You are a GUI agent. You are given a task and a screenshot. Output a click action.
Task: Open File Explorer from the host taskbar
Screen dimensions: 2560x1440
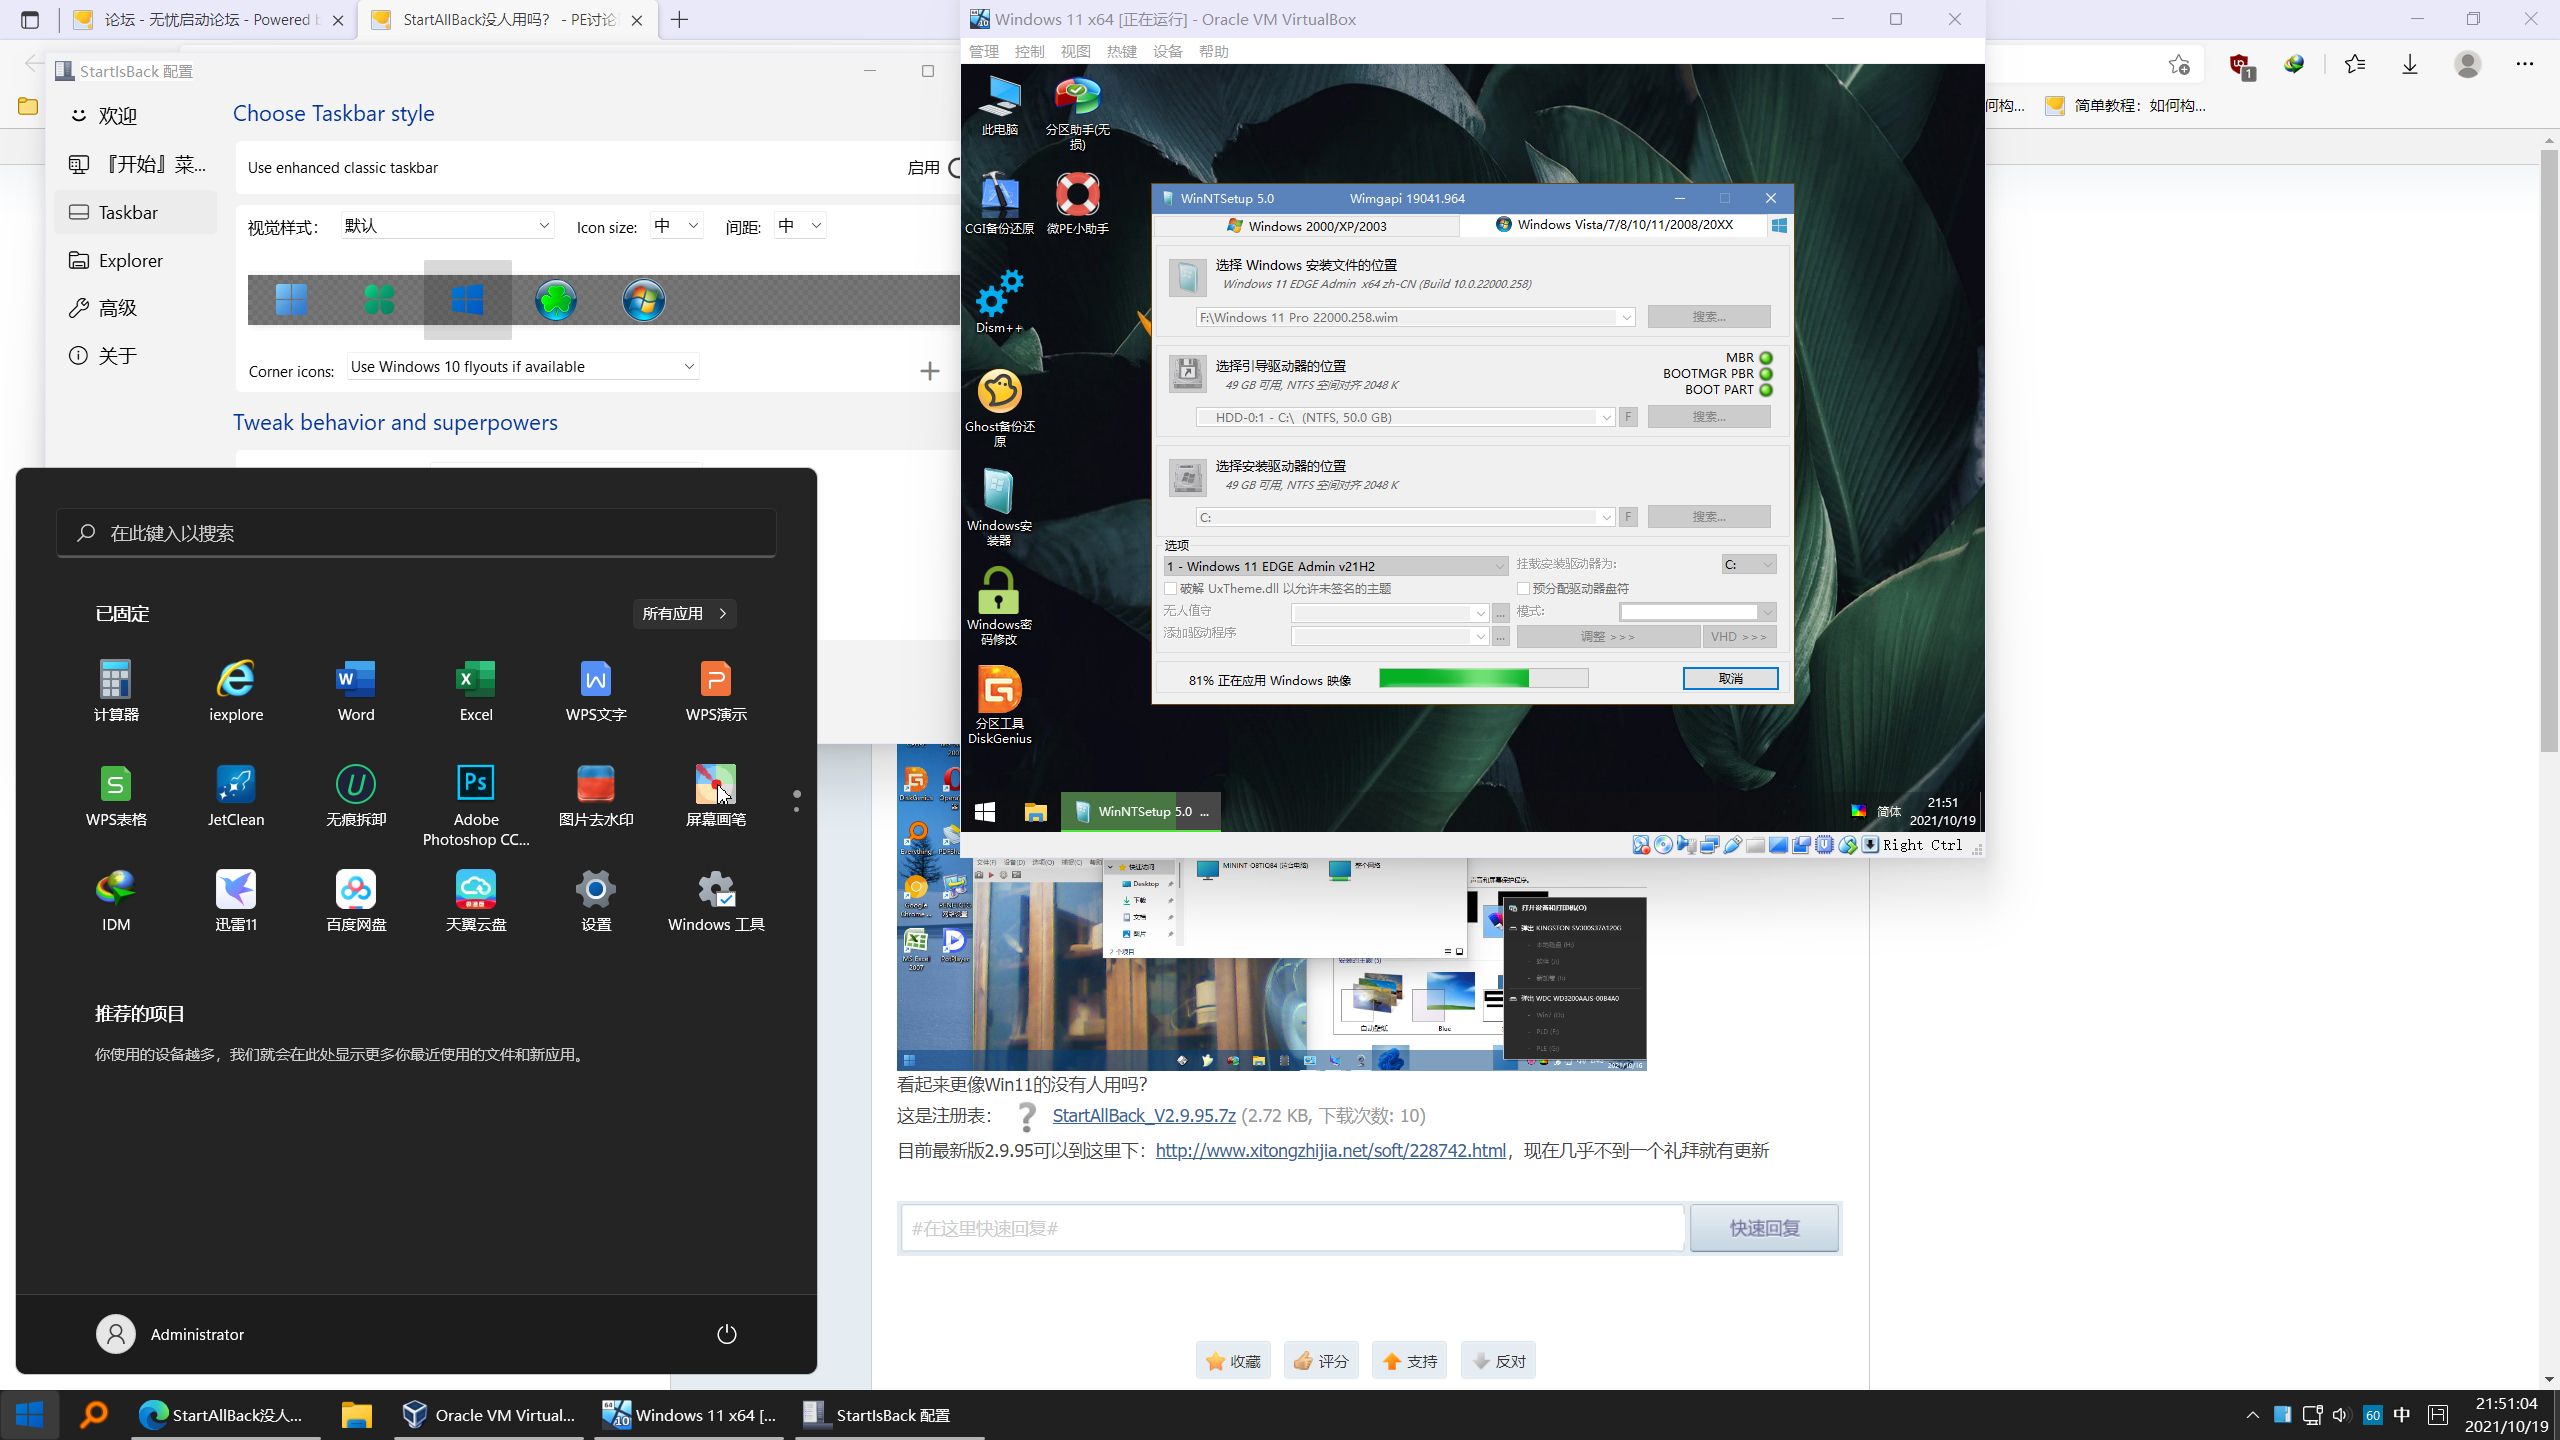356,1415
